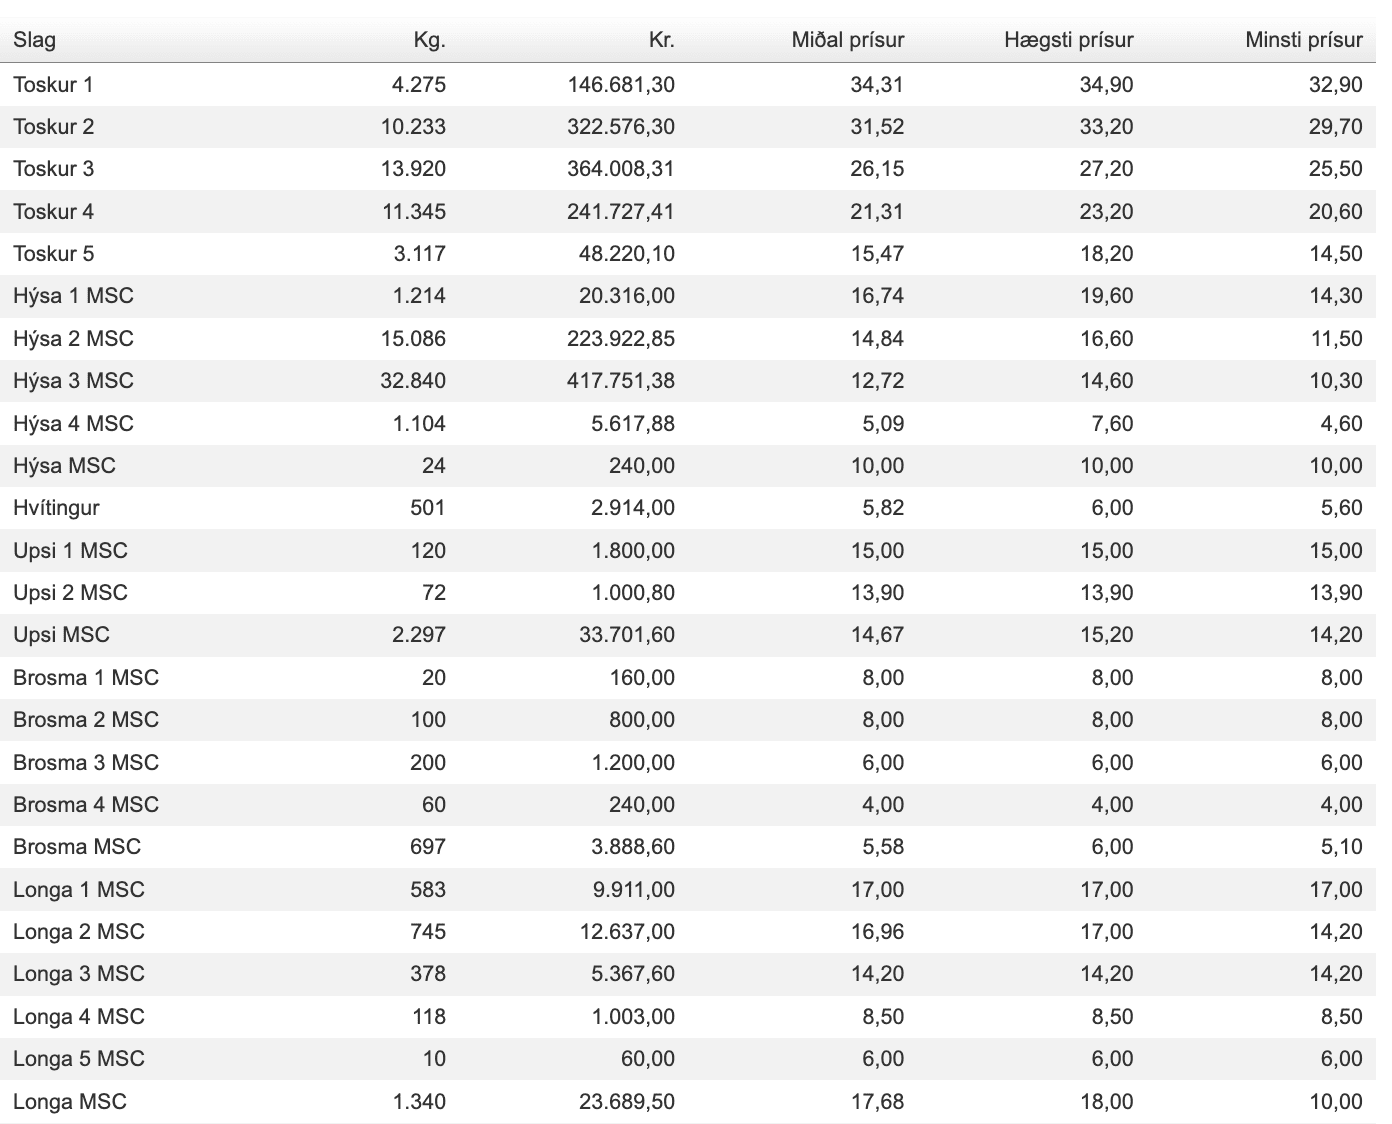Select the Longa 2 MSC row
This screenshot has width=1392, height=1124.
click(x=688, y=931)
